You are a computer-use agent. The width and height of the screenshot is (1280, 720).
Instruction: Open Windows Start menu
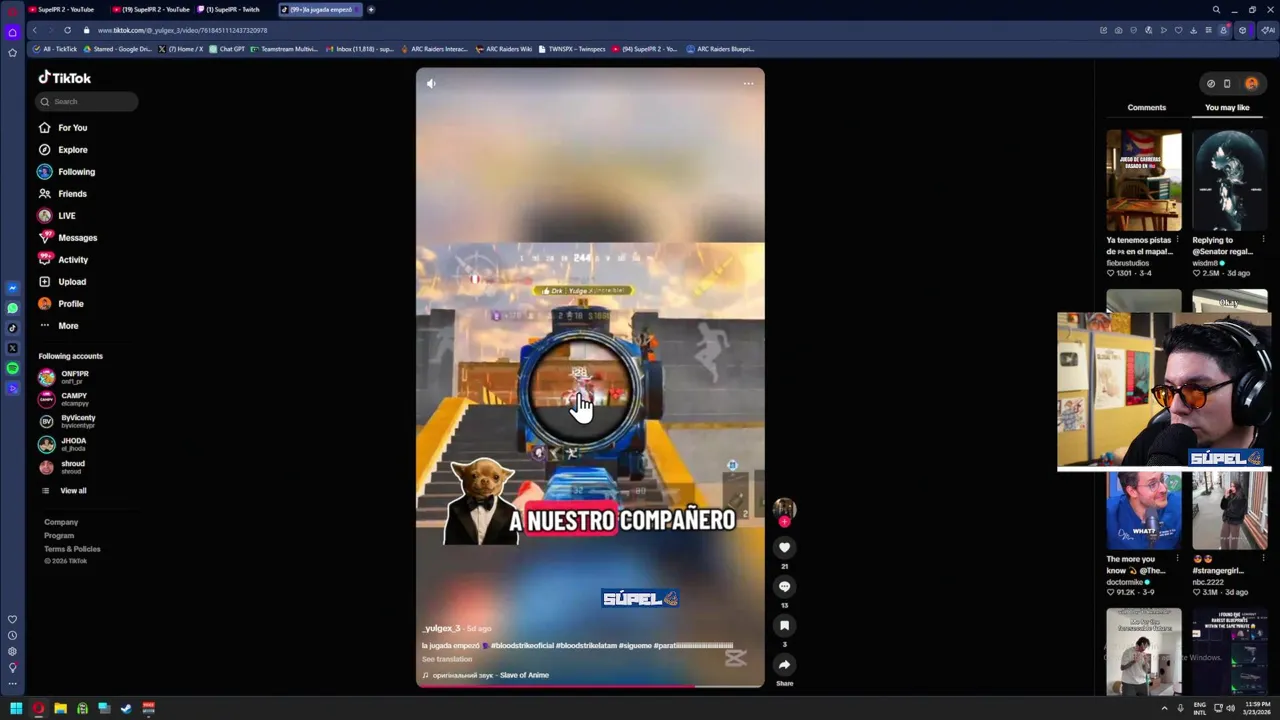[x=16, y=709]
